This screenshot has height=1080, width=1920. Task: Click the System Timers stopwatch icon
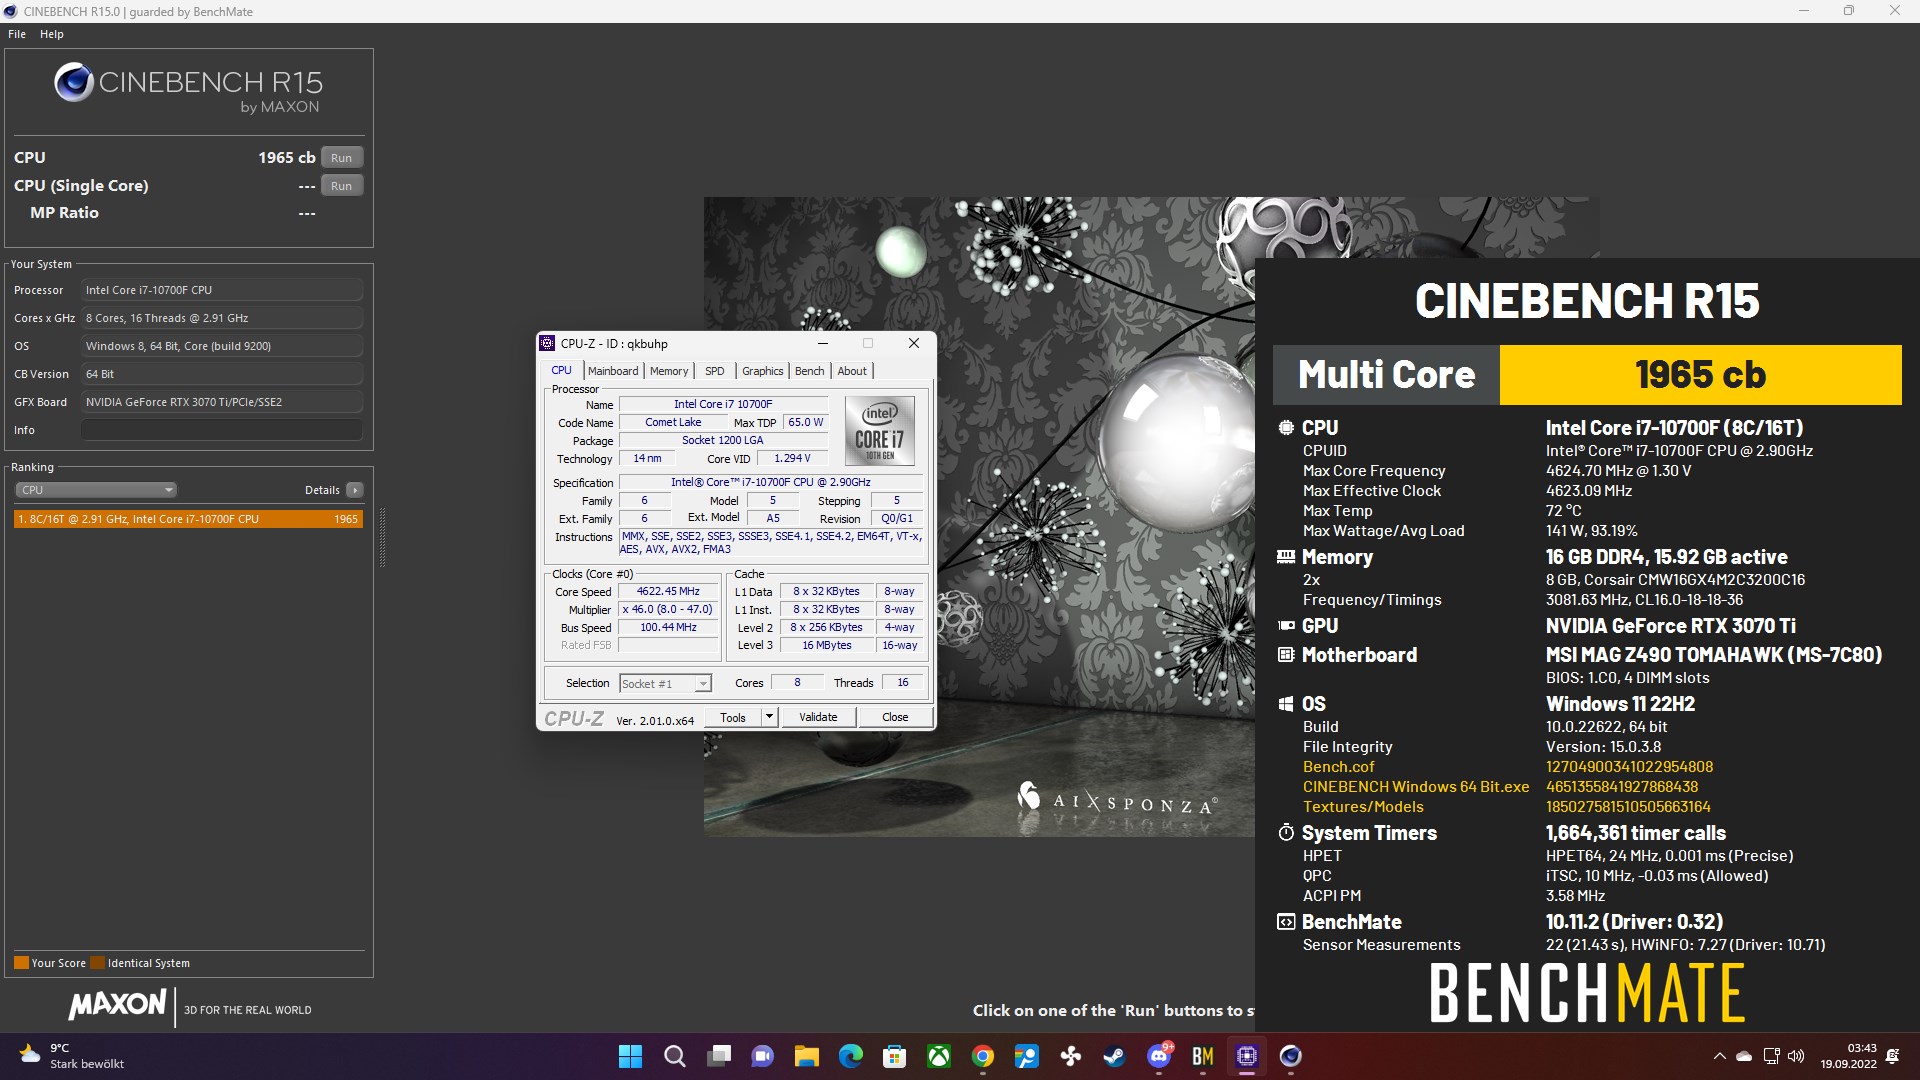click(x=1286, y=832)
